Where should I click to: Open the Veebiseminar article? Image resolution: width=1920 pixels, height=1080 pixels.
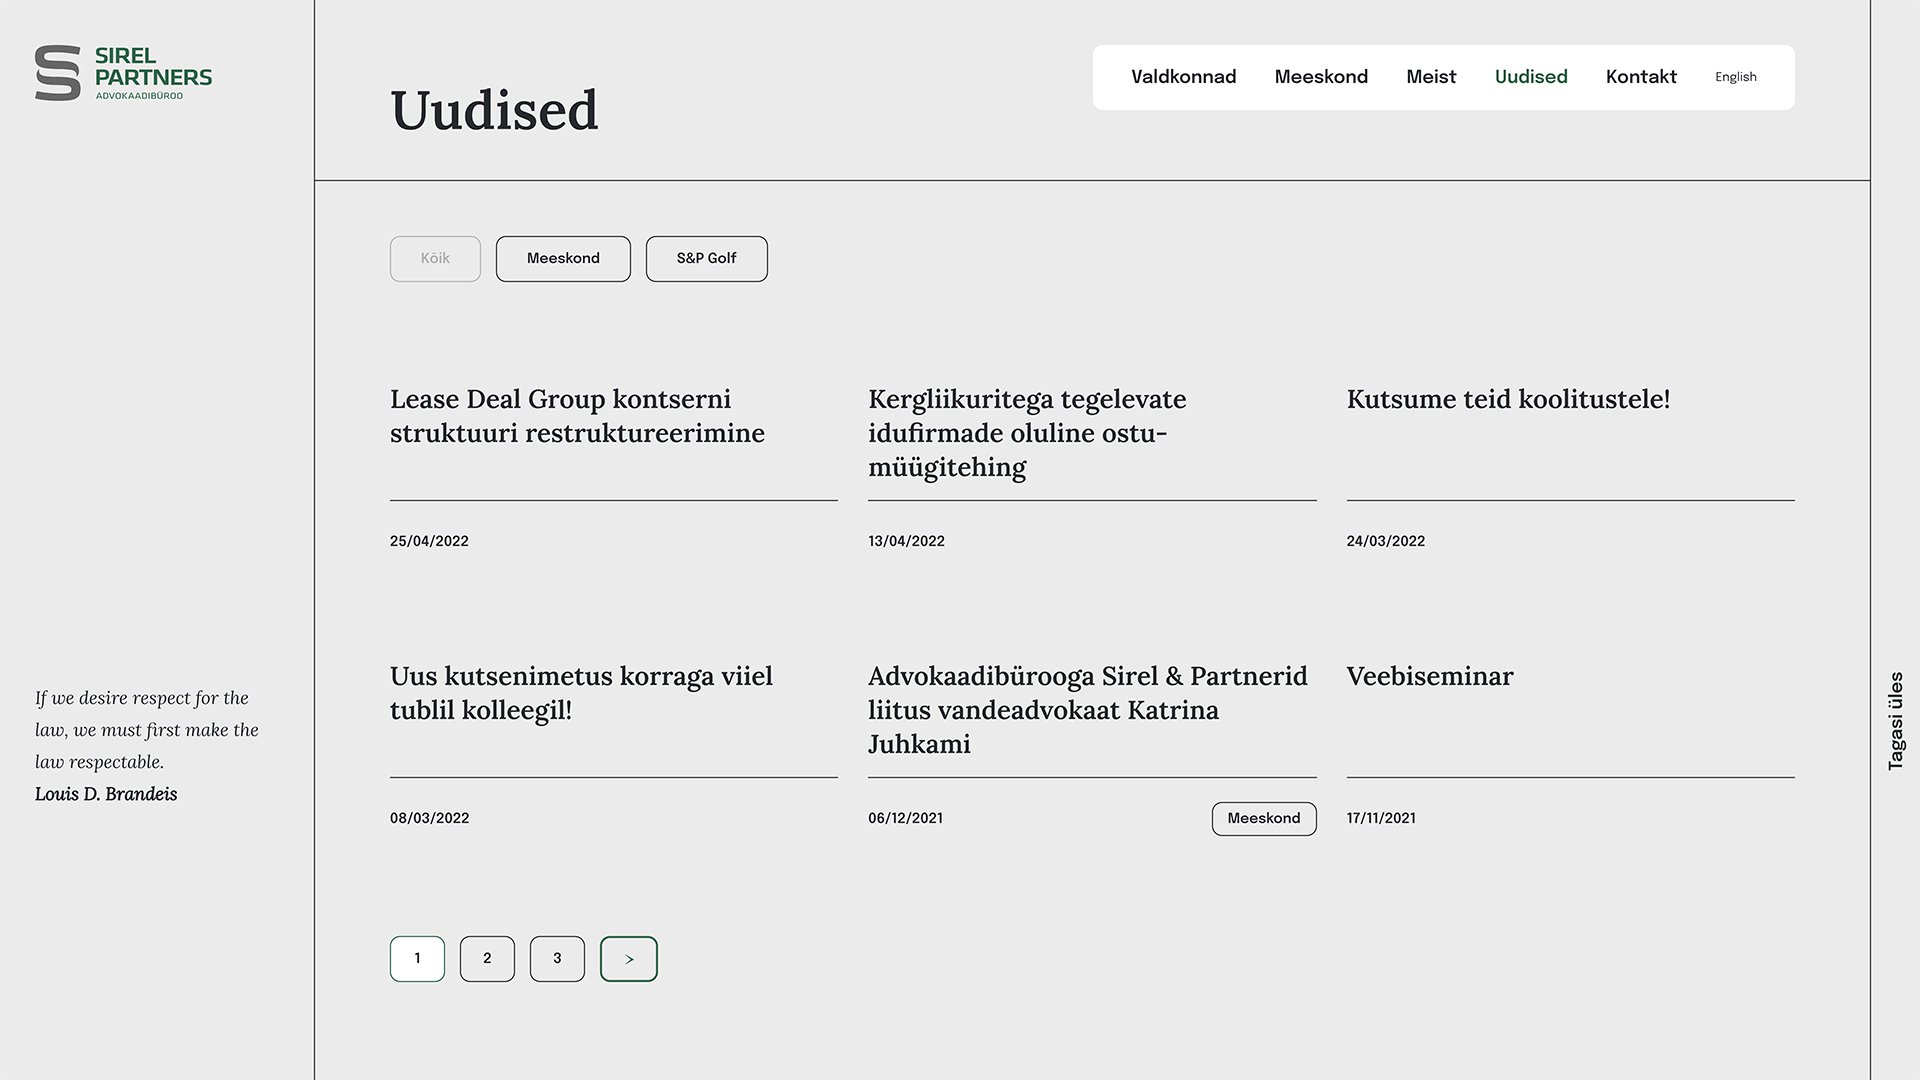[x=1430, y=676]
